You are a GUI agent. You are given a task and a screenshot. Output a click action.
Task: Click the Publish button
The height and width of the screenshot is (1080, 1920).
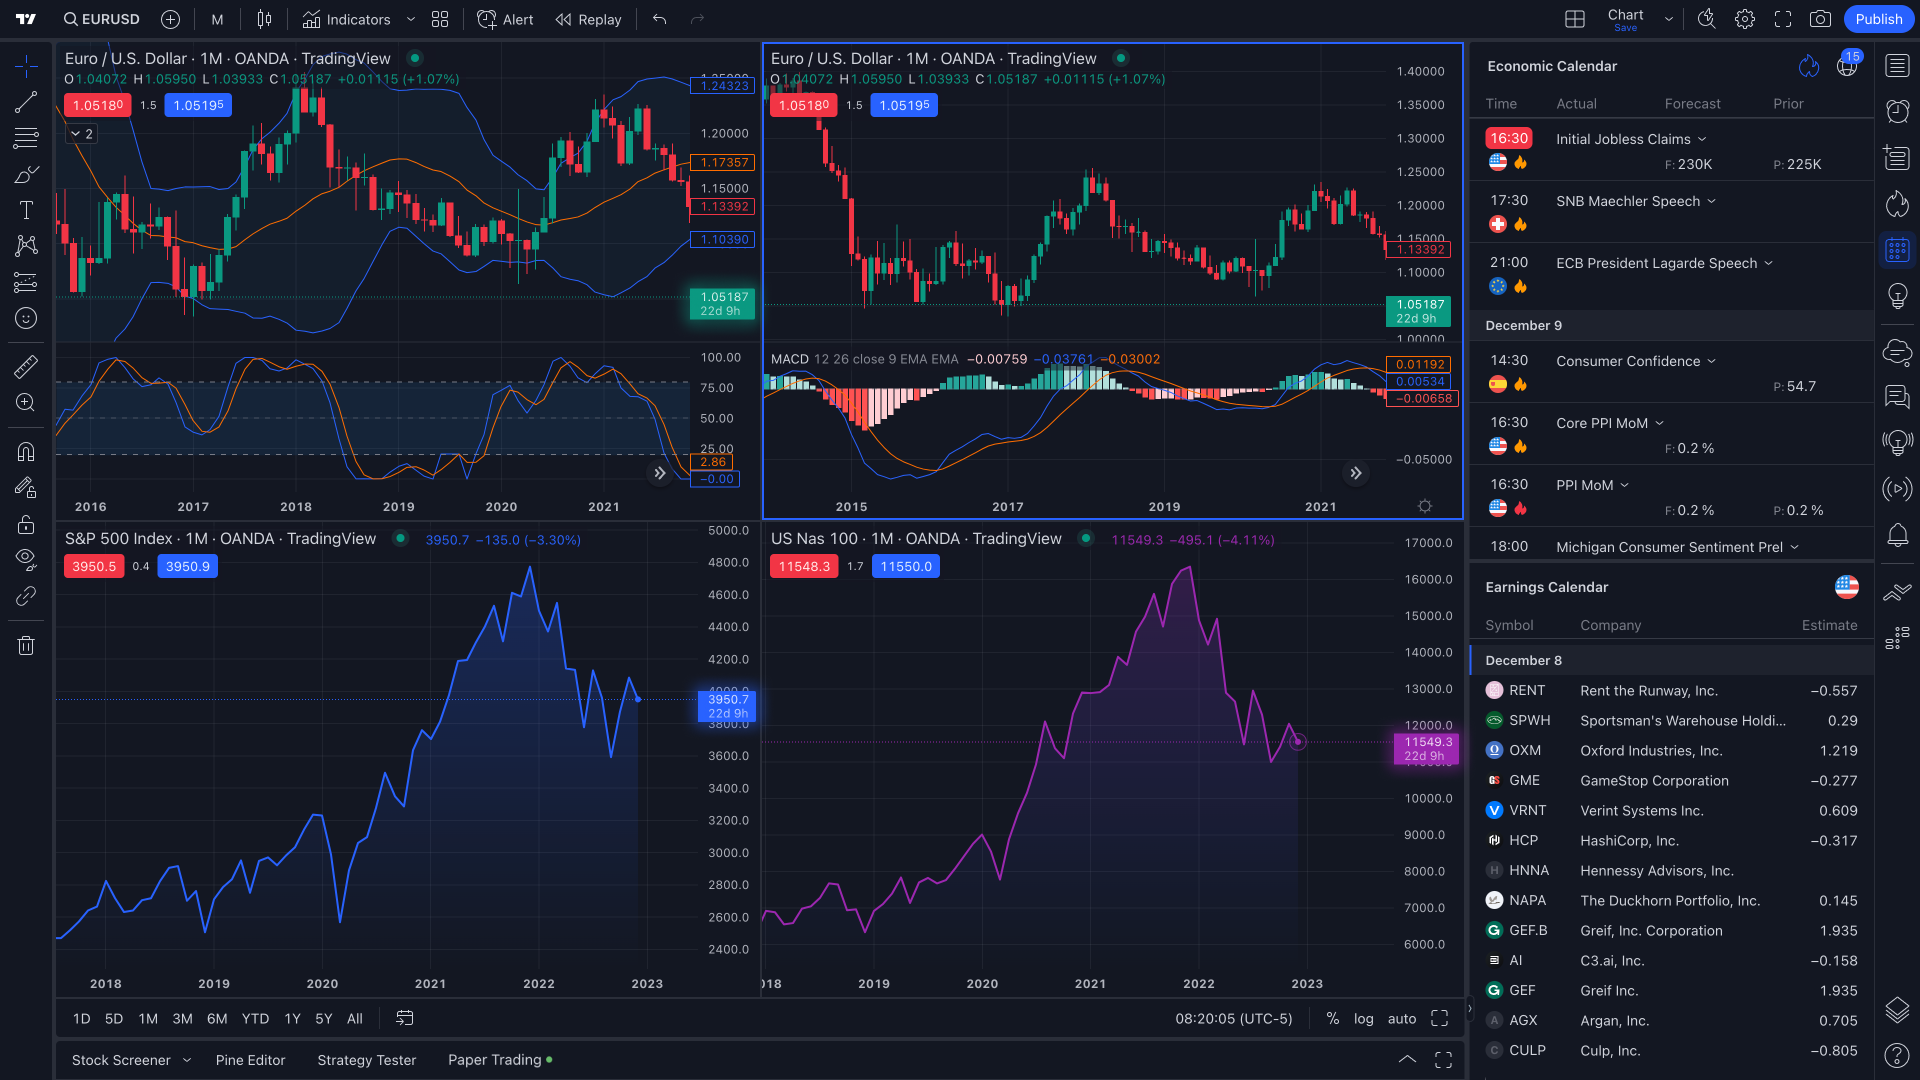[x=1878, y=19]
